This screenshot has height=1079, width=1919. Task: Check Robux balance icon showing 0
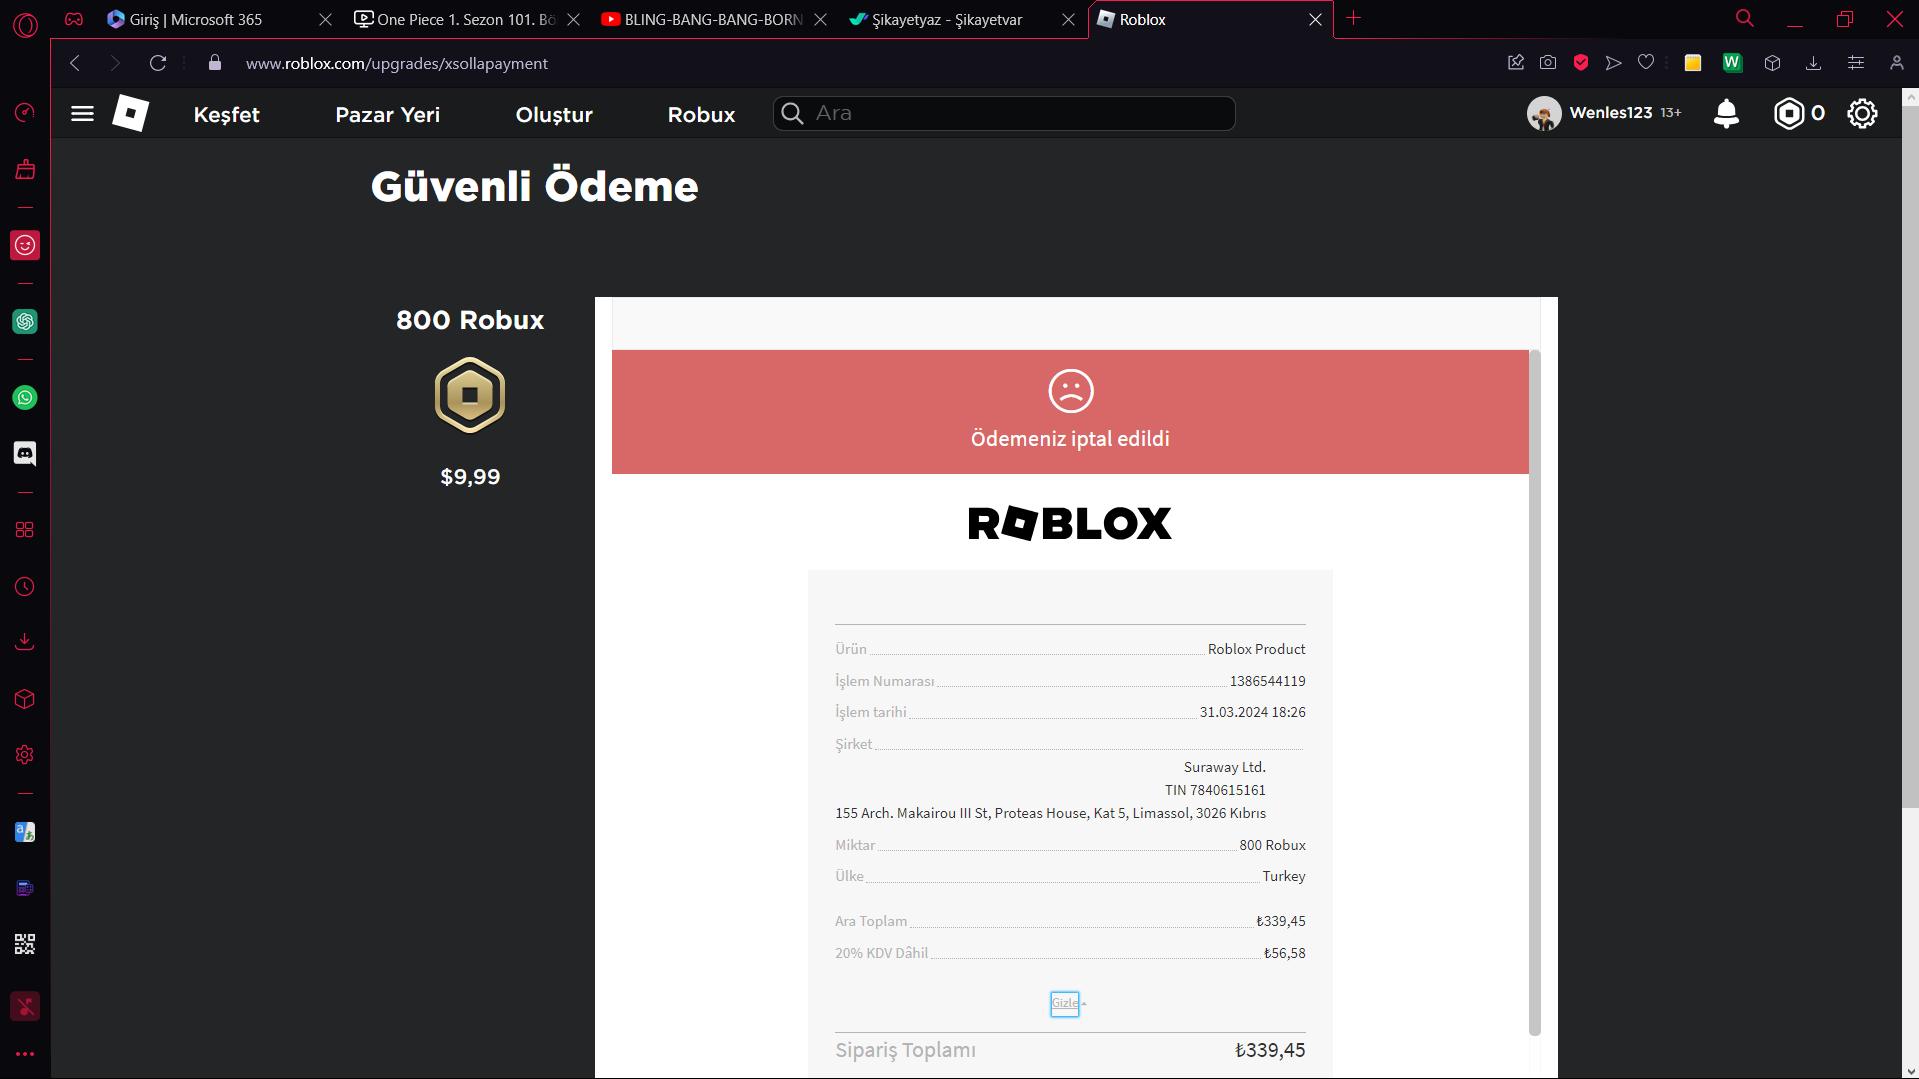pos(1799,113)
